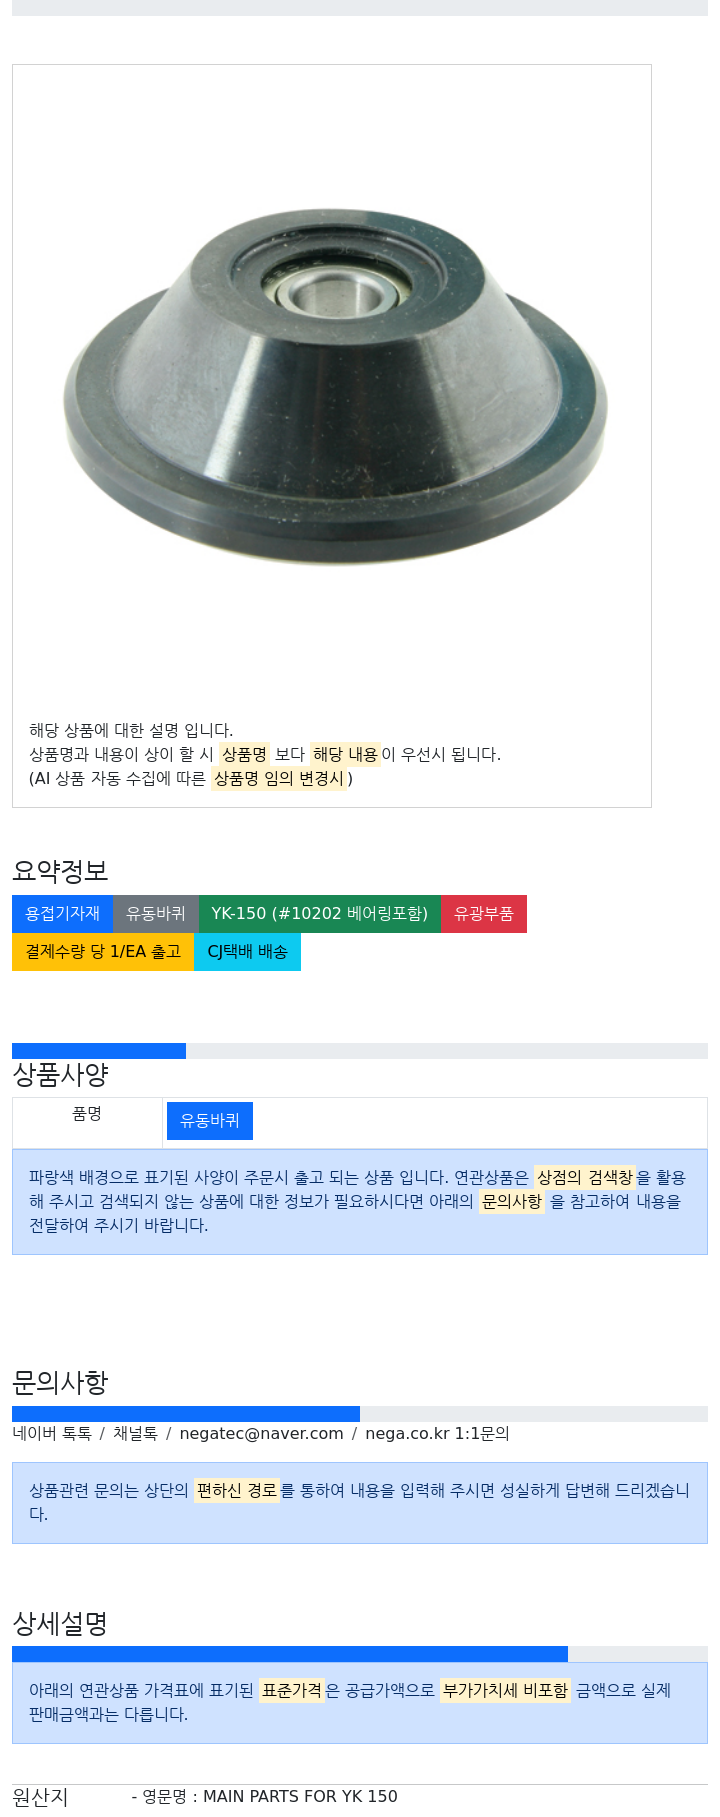Click the highlighted 상점의 검색창 text

(x=585, y=1177)
